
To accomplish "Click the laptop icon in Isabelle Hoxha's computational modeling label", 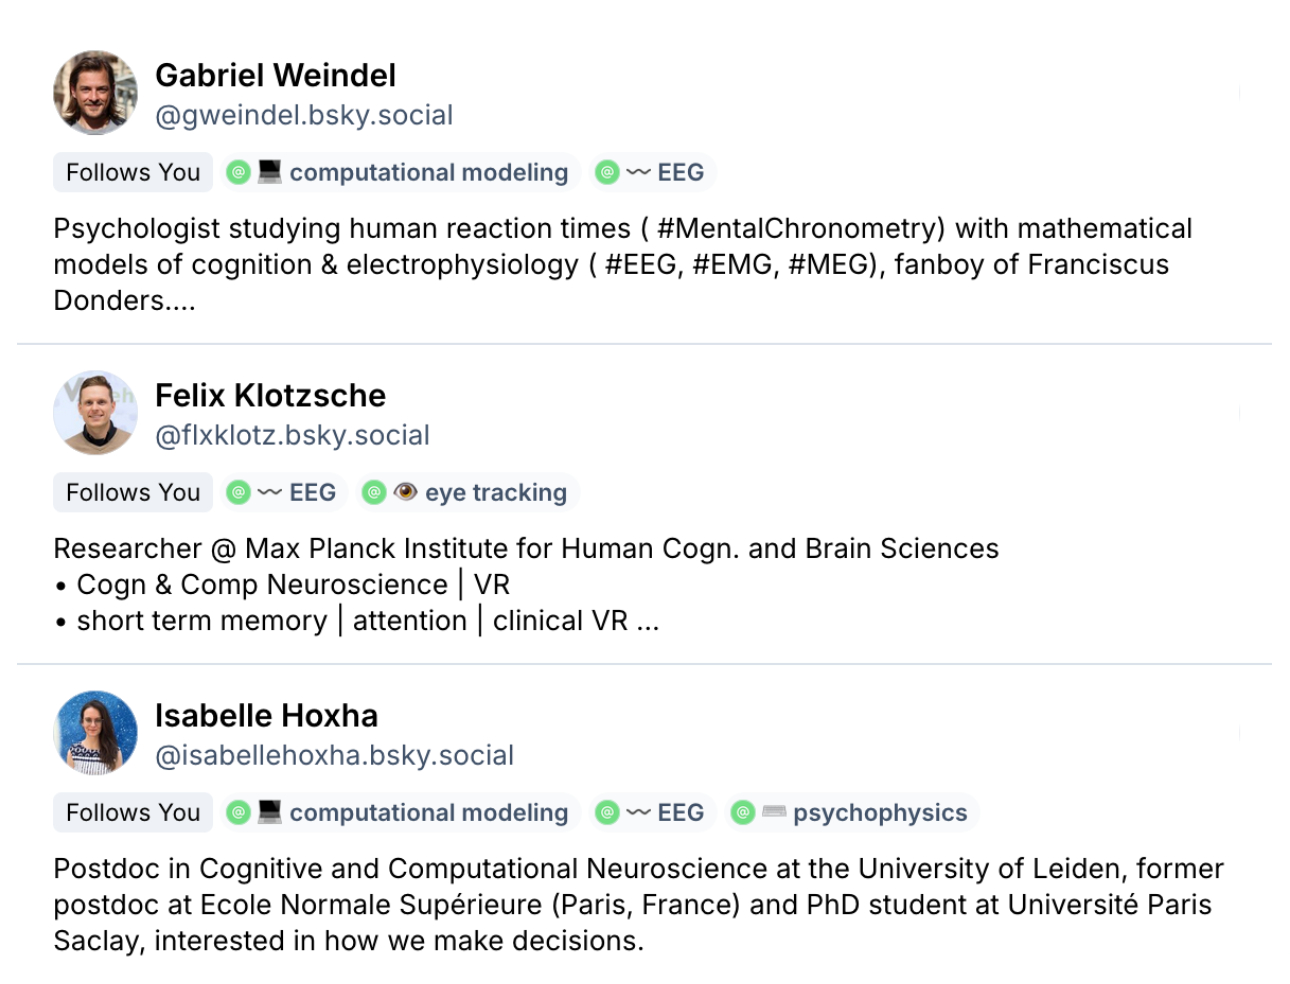I will point(269,812).
